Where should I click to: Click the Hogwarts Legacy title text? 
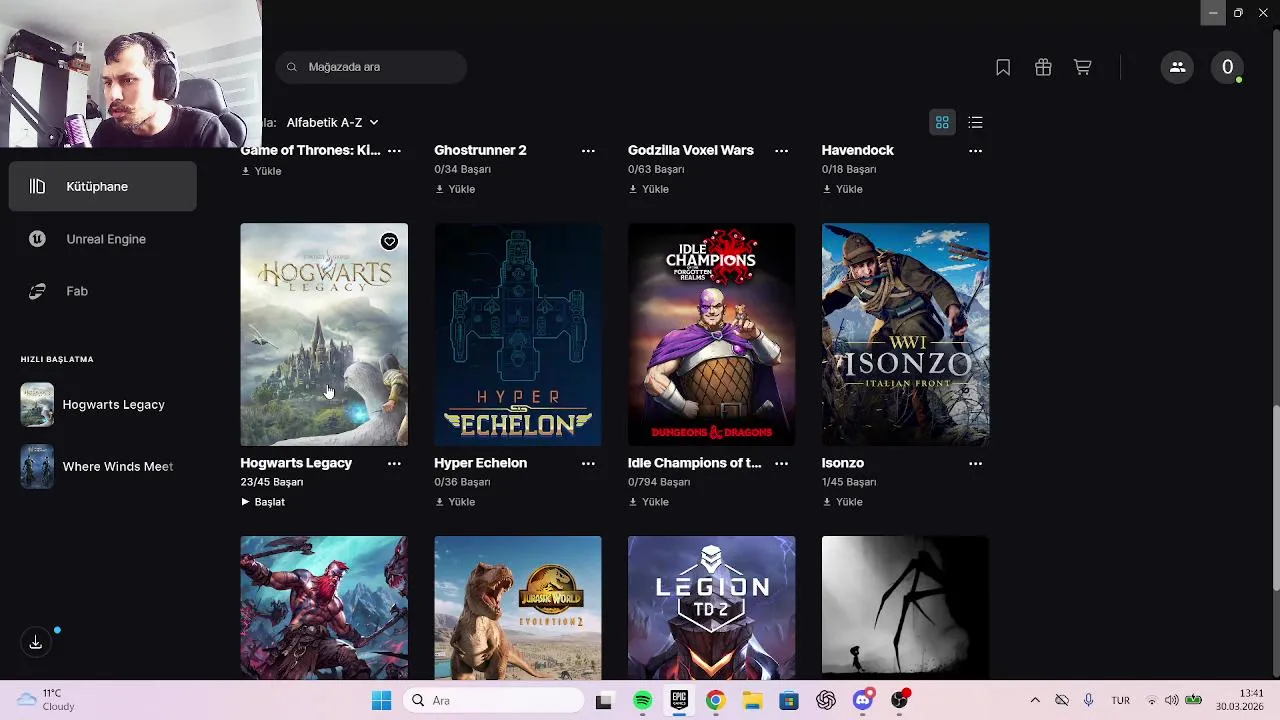[x=296, y=463]
